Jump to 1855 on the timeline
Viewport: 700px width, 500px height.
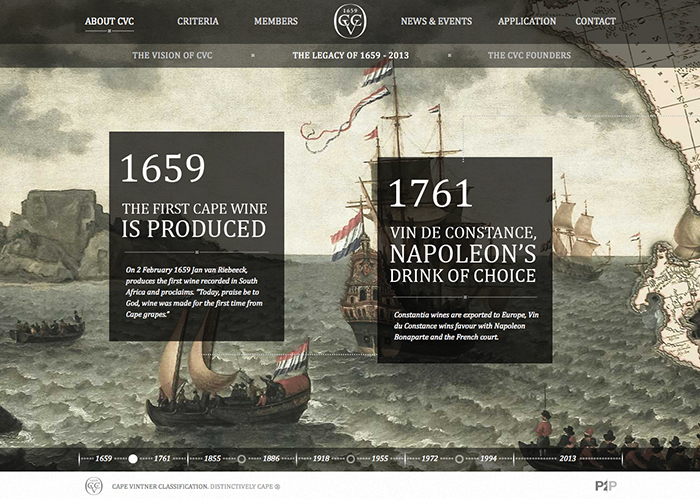pos(212,458)
